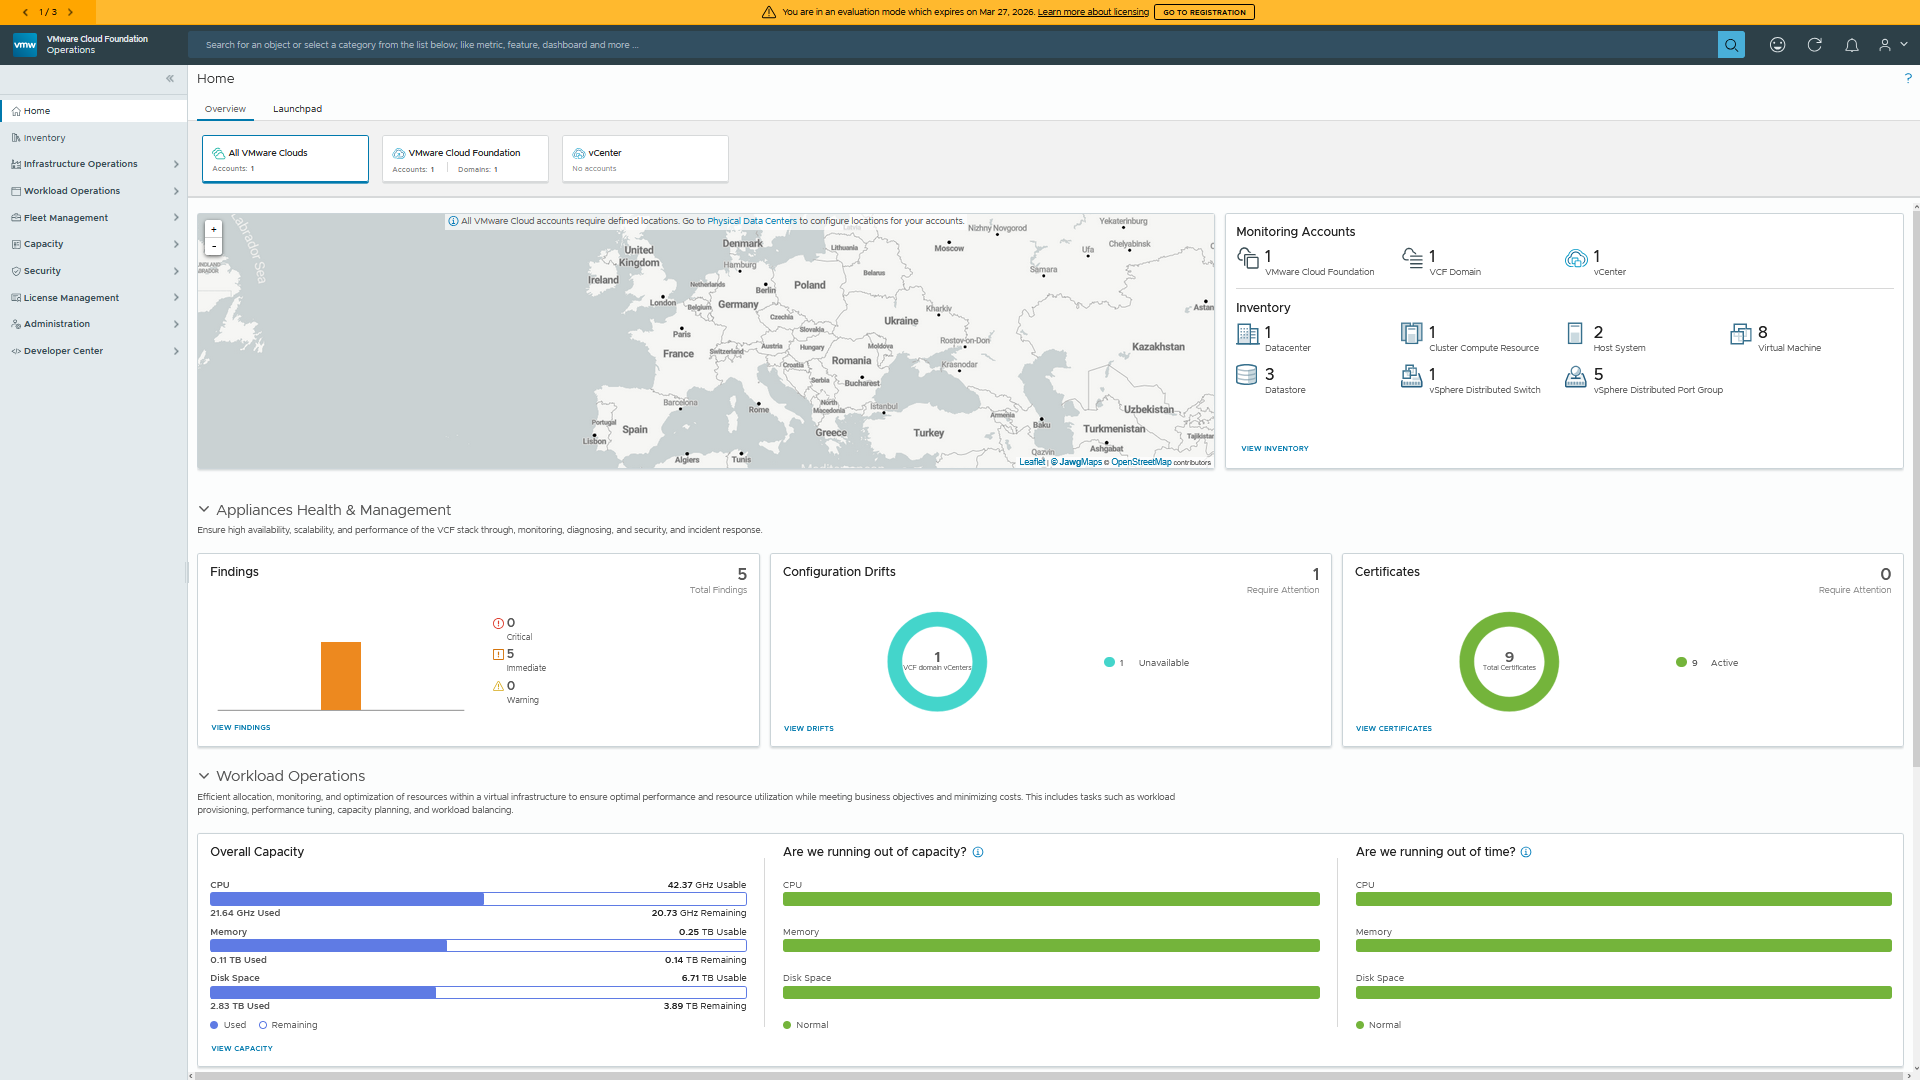Viewport: 1920px width, 1080px height.
Task: Collapse the Workload Operations section
Action: click(x=204, y=776)
